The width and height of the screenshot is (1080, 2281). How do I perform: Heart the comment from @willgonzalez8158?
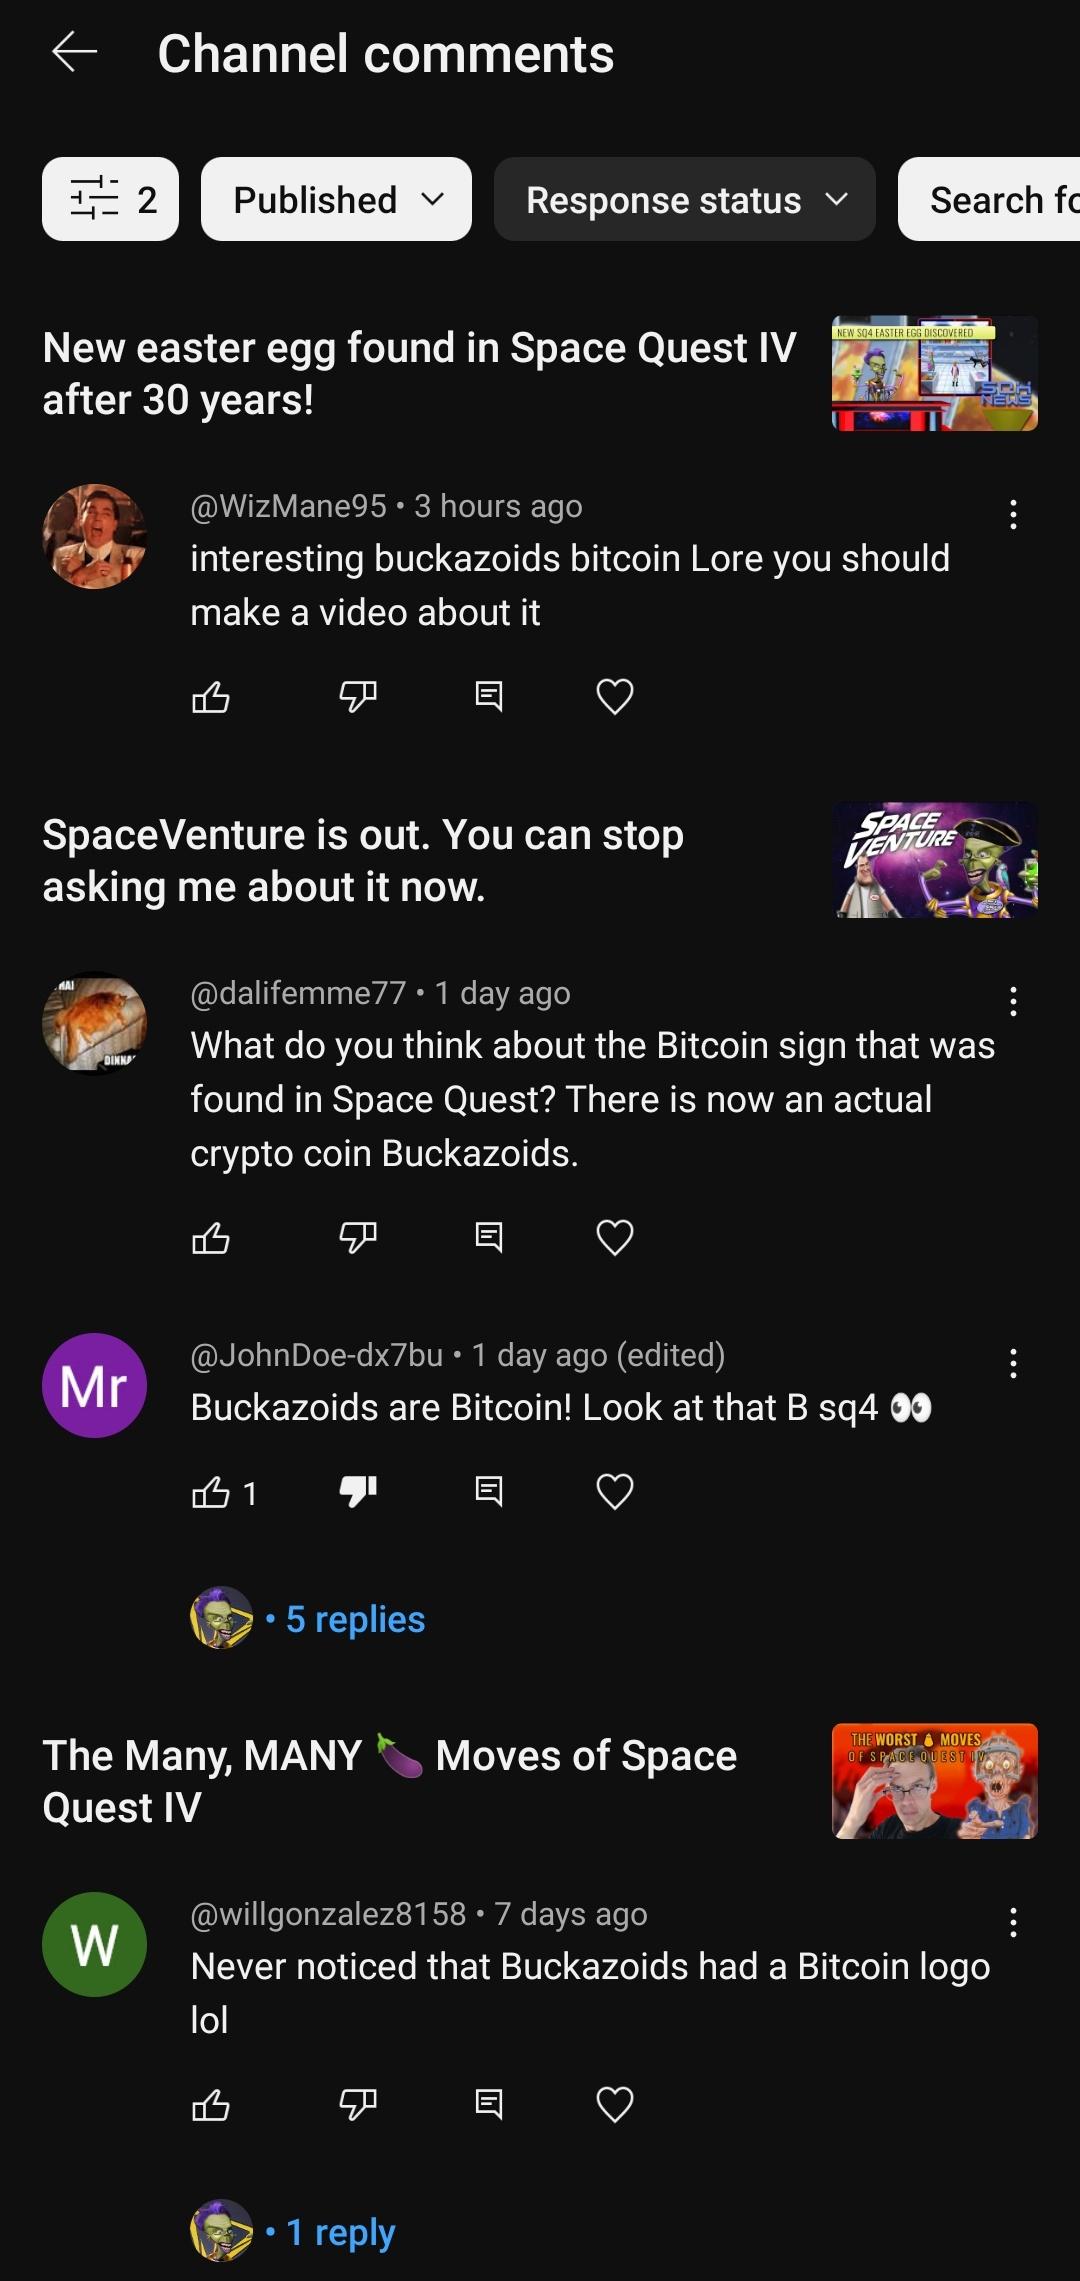pyautogui.click(x=615, y=2104)
